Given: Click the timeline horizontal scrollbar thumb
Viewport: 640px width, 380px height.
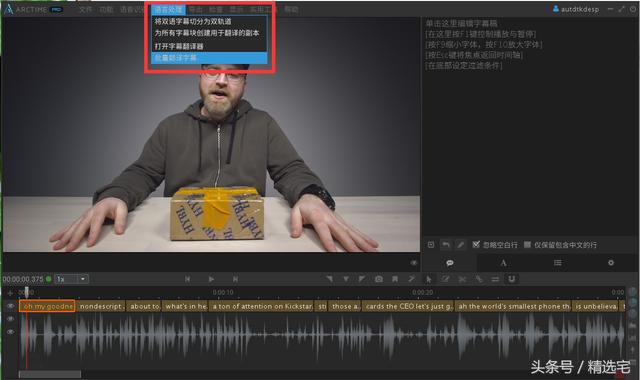Looking at the screenshot, I should 50,374.
